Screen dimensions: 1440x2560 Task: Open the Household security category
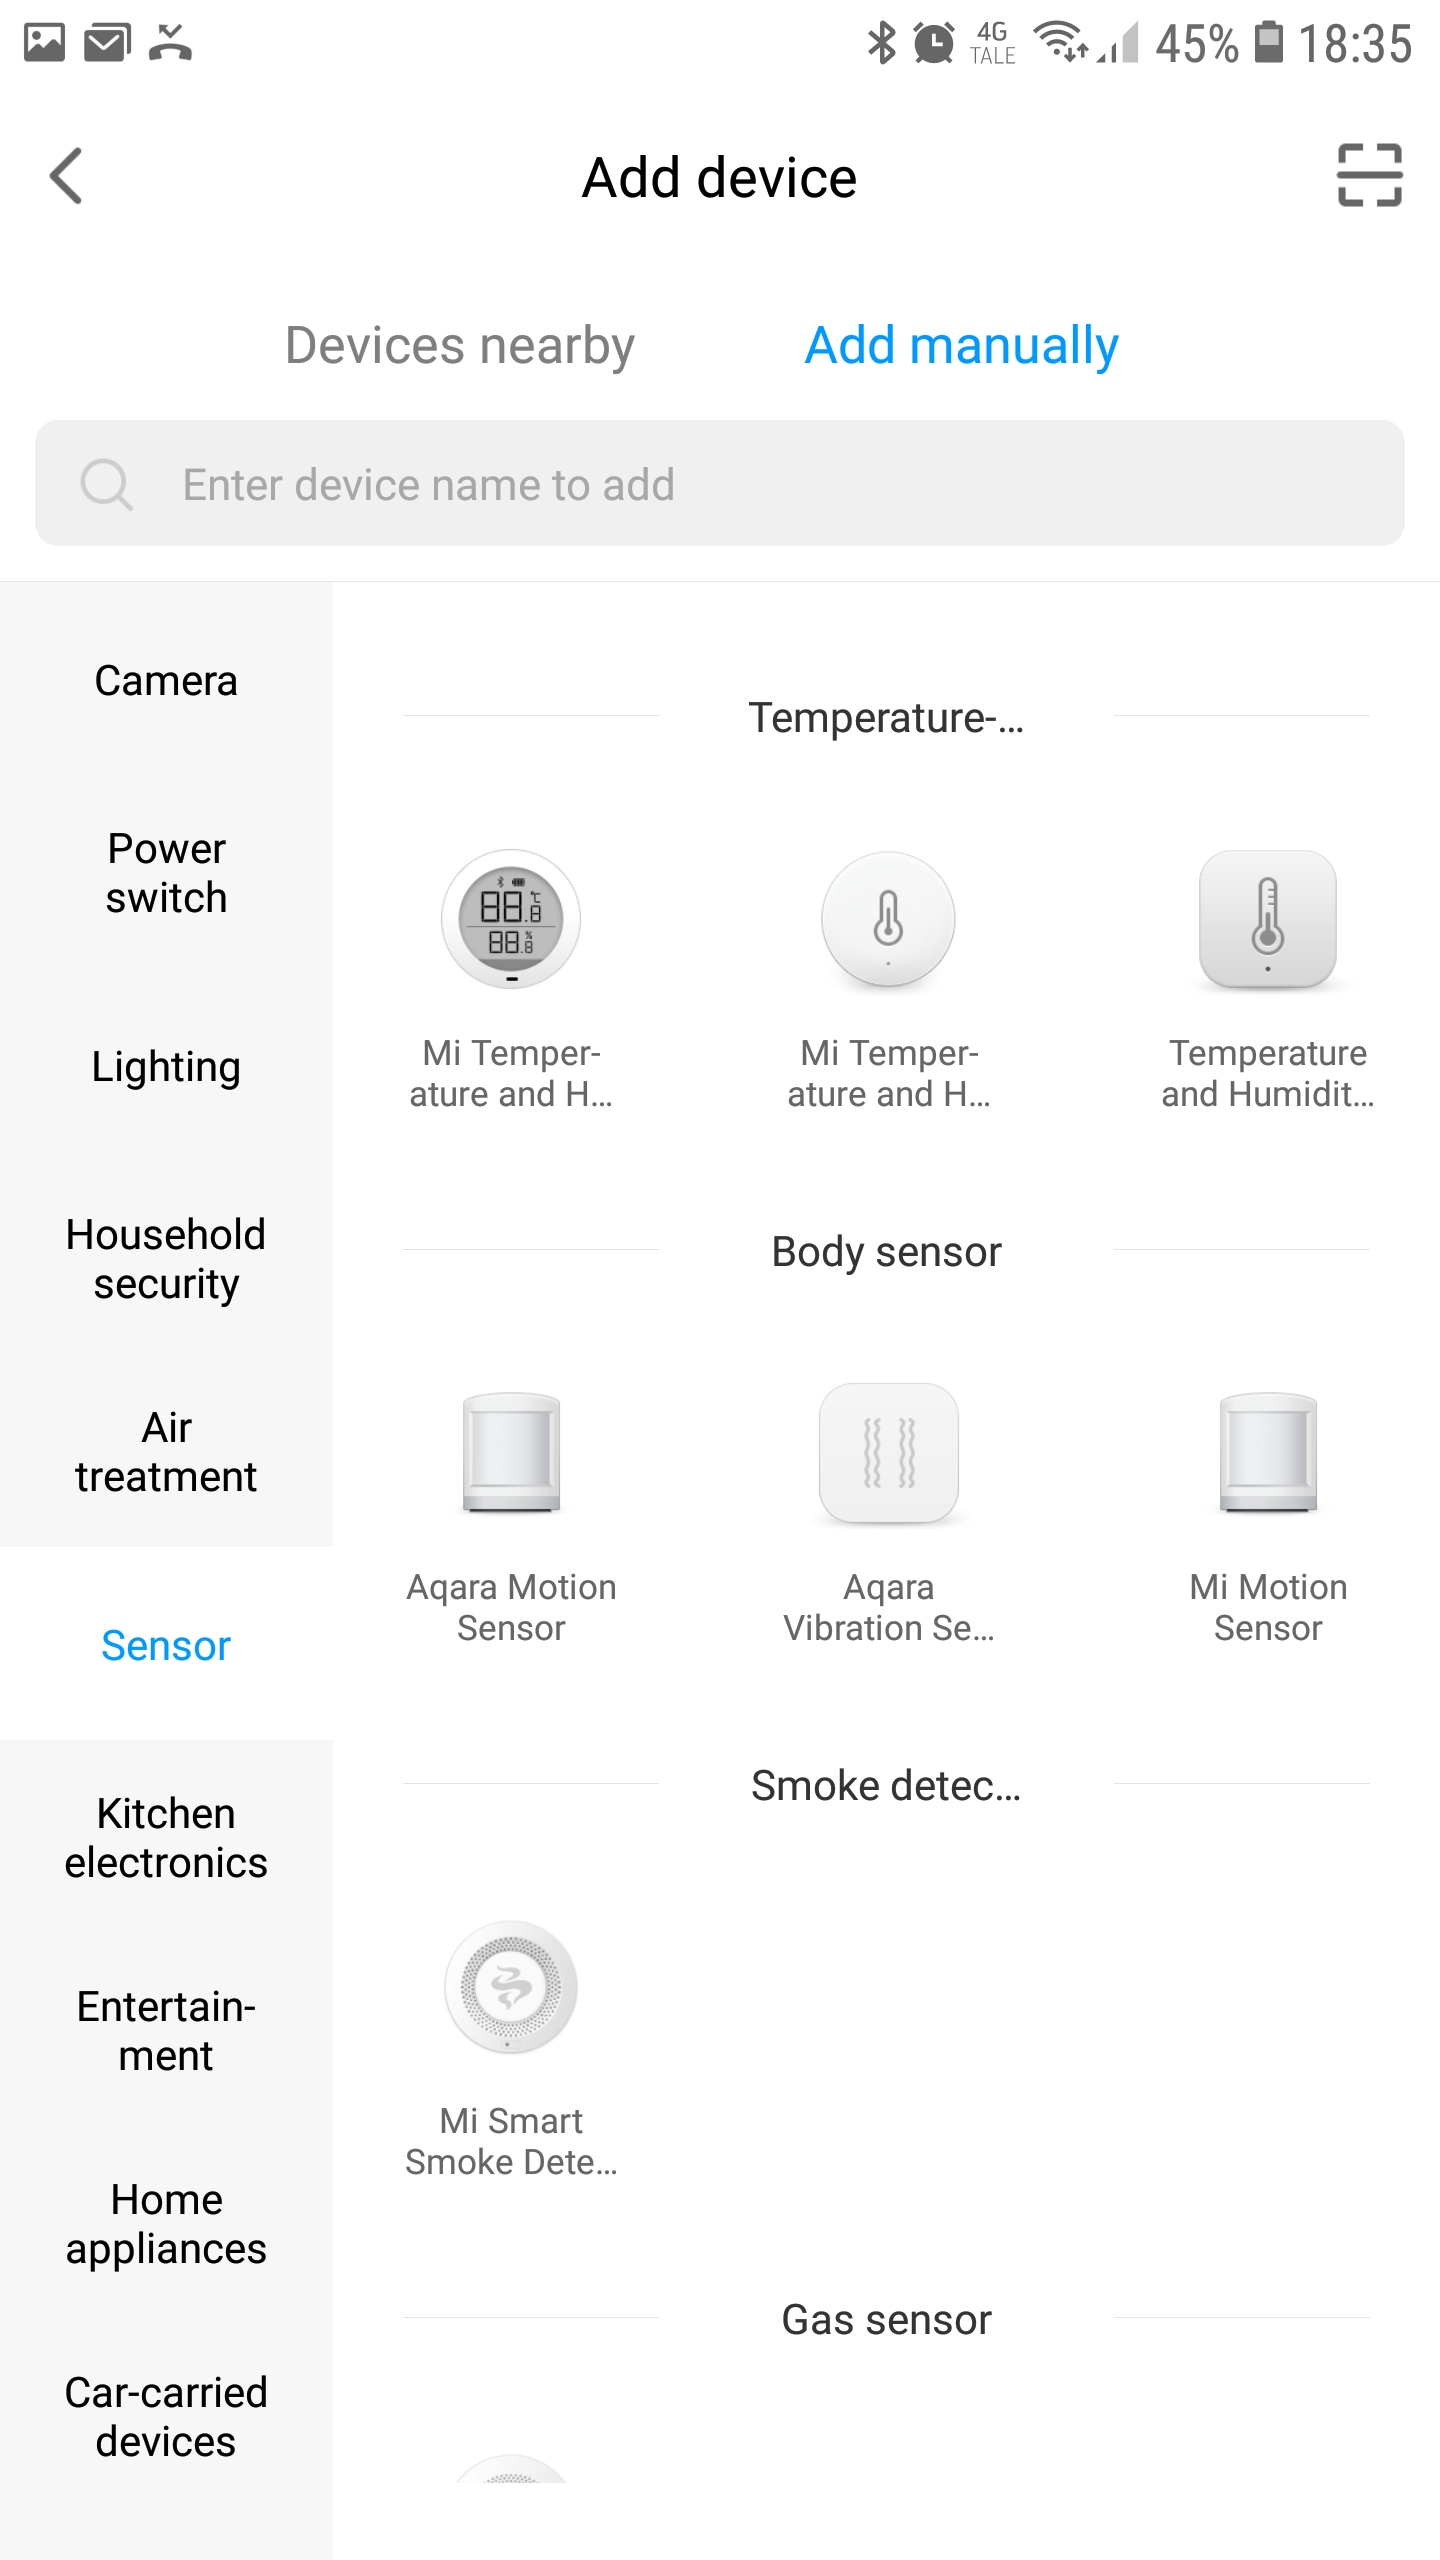coord(166,1259)
